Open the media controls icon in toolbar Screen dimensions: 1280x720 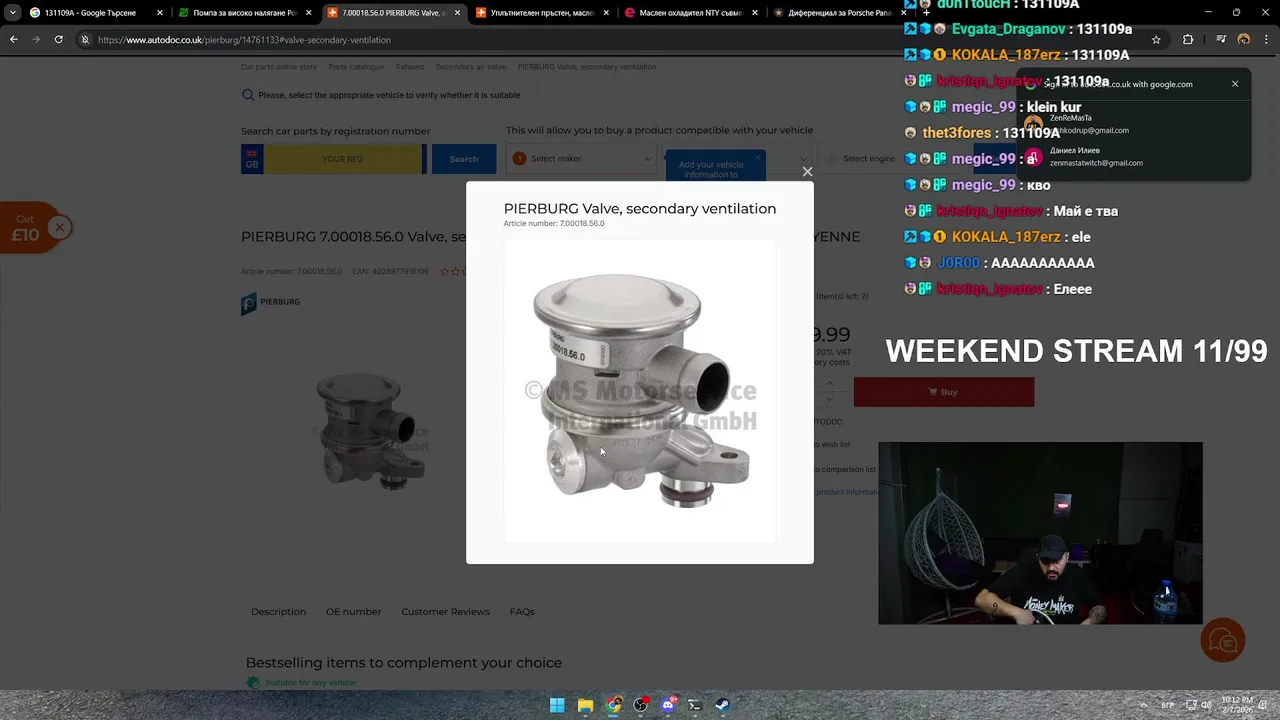pyautogui.click(x=1221, y=39)
